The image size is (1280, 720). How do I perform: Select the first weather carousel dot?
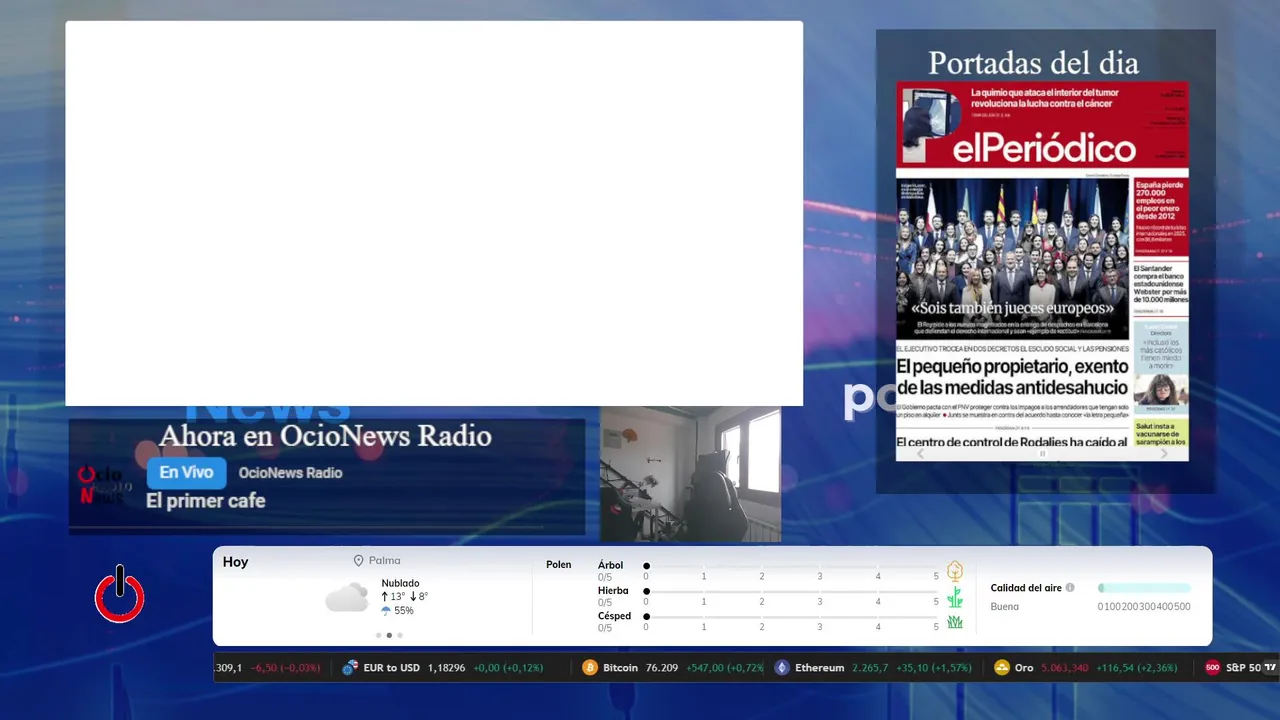coord(378,635)
